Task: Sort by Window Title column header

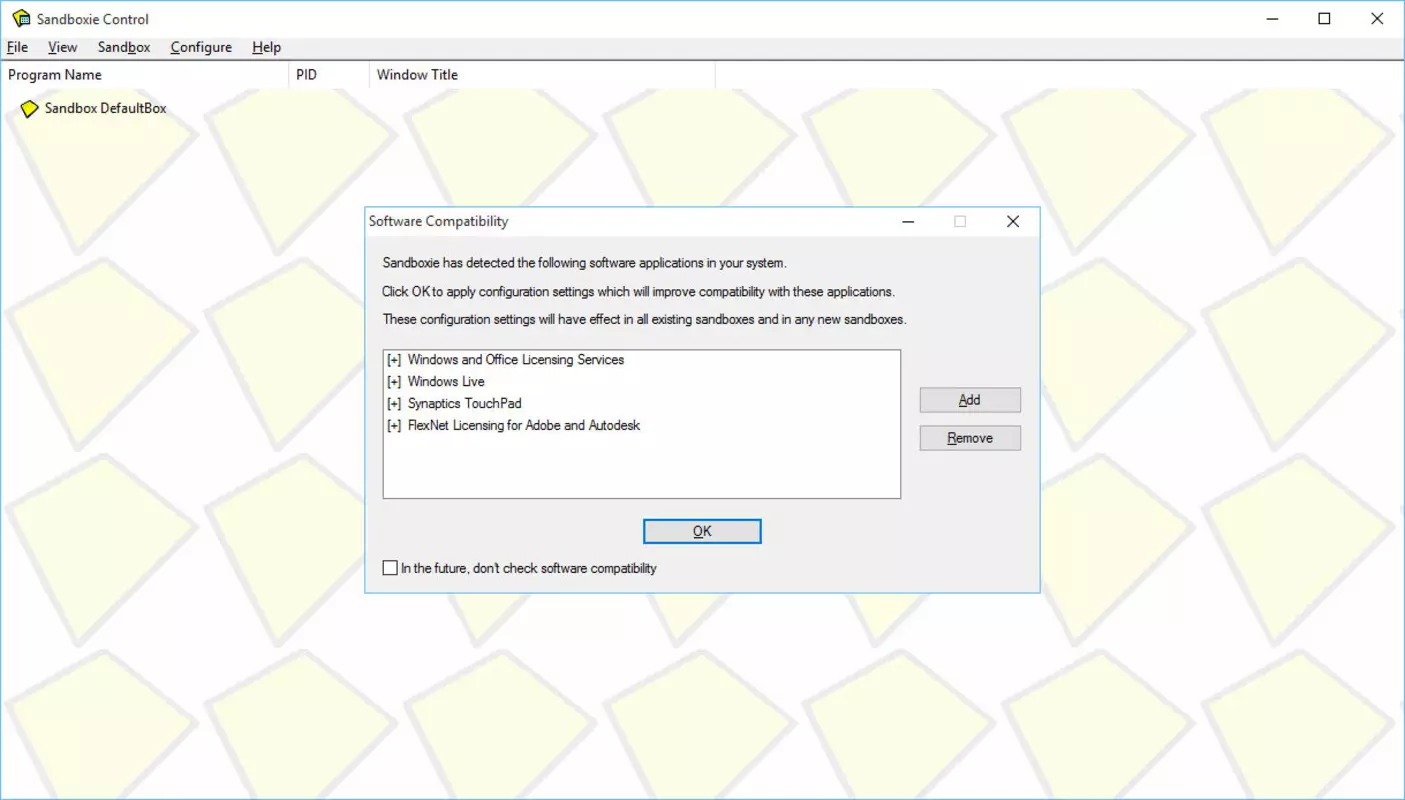Action: [x=542, y=75]
